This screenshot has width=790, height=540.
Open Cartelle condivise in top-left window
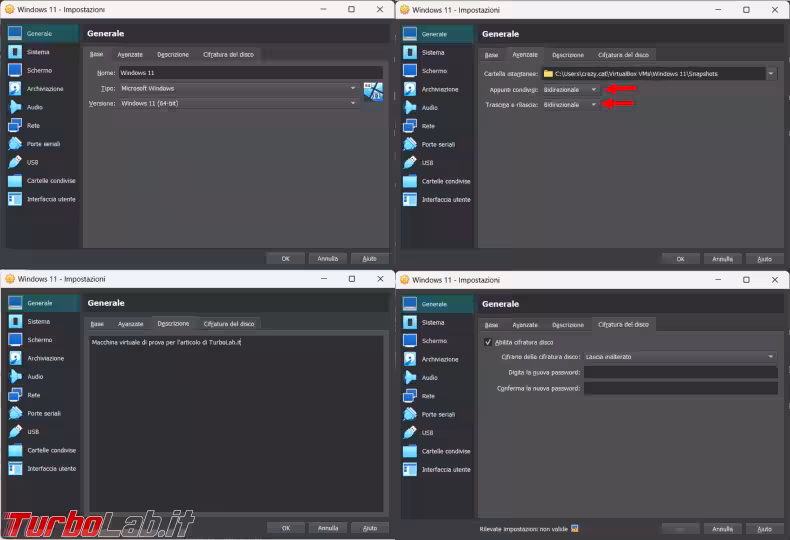pyautogui.click(x=42, y=181)
